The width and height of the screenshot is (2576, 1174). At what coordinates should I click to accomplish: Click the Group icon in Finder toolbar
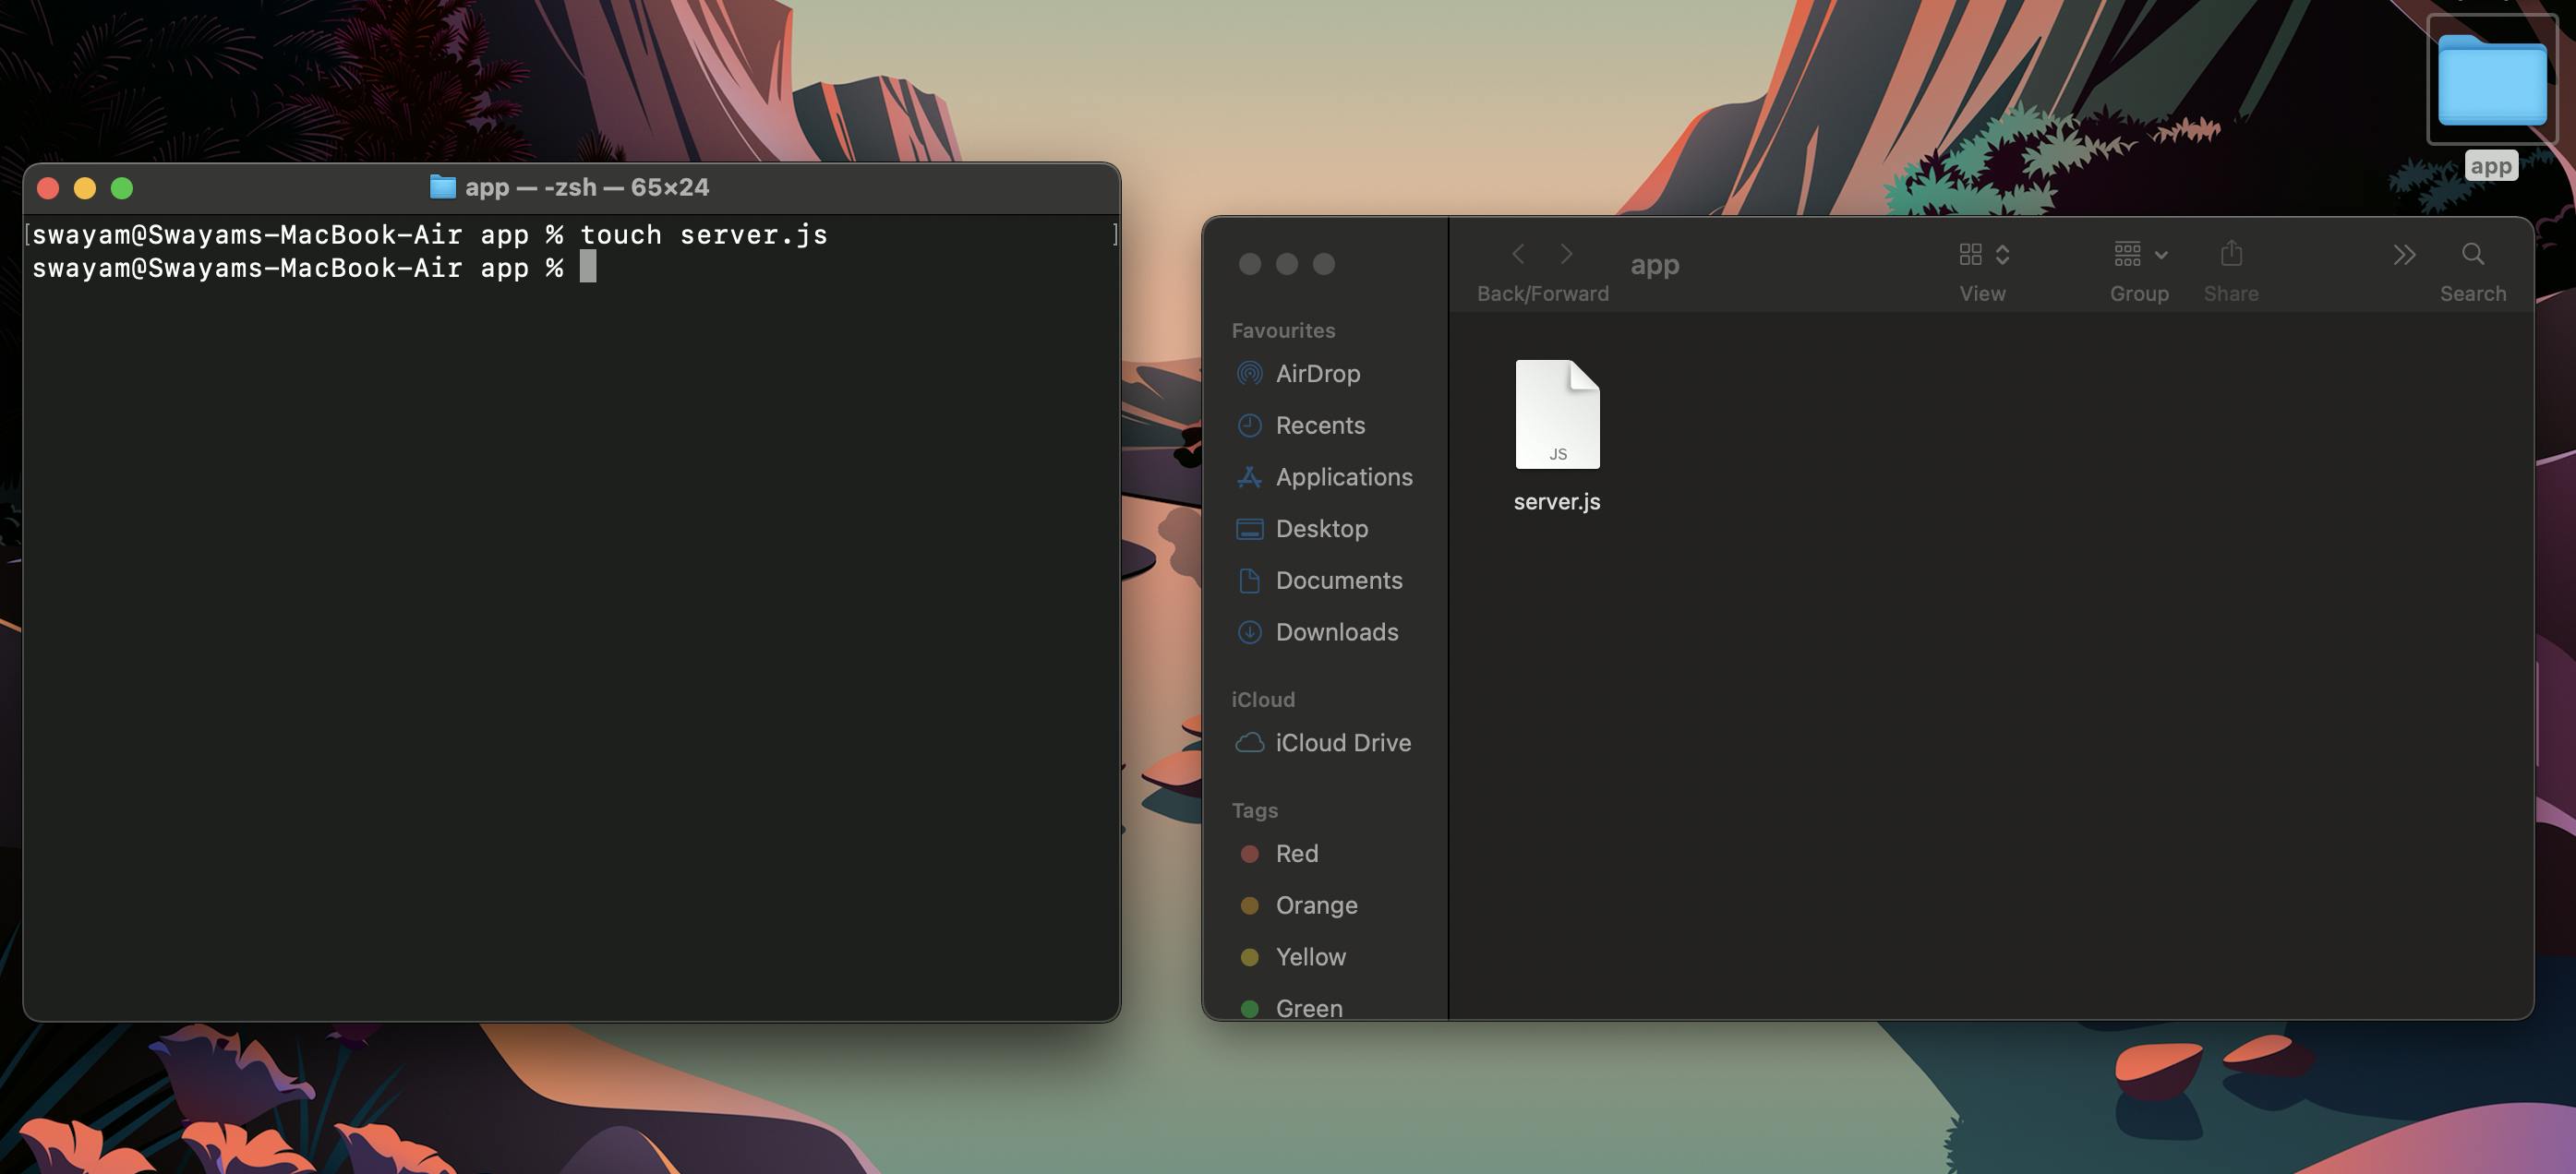(x=2137, y=259)
